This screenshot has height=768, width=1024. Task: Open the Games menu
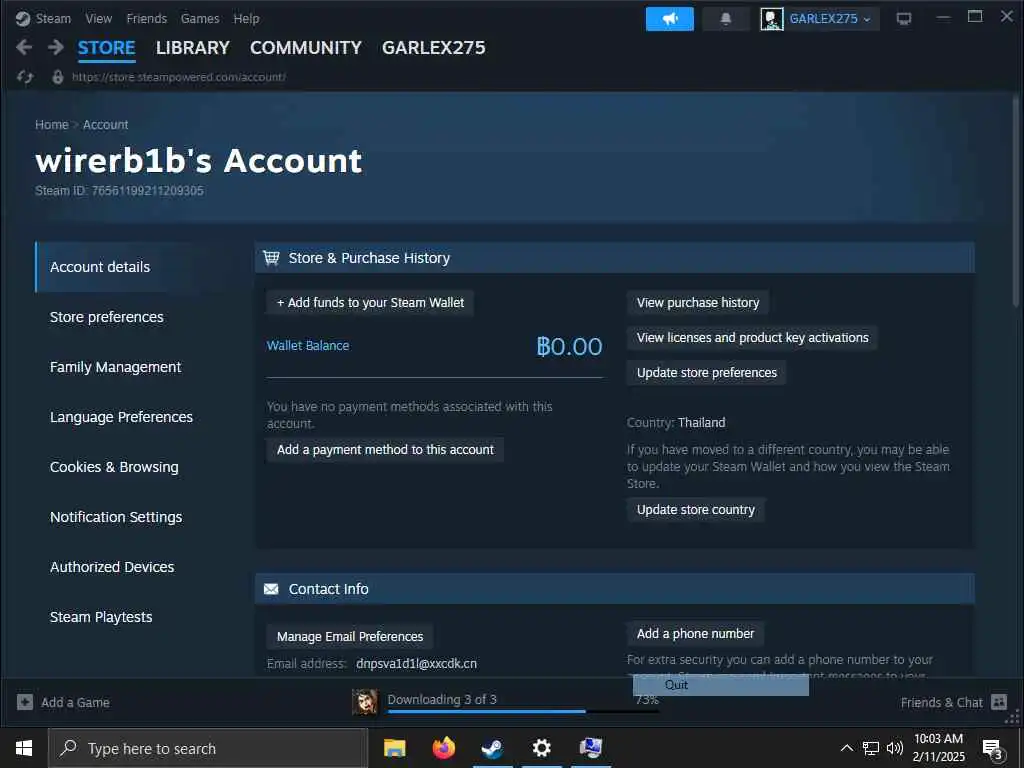[200, 19]
